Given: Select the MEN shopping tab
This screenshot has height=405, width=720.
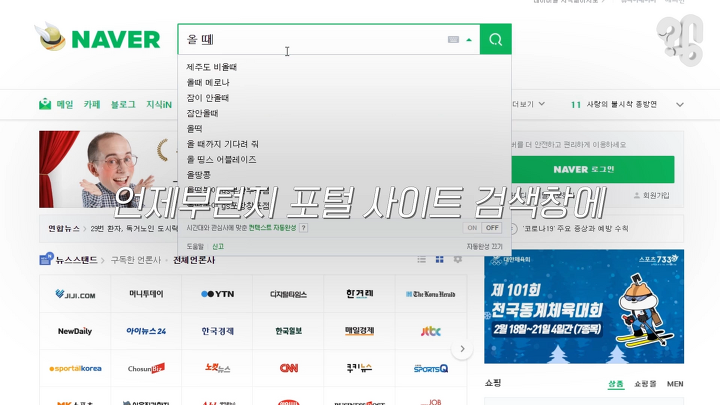Looking at the screenshot, I should click(x=675, y=384).
